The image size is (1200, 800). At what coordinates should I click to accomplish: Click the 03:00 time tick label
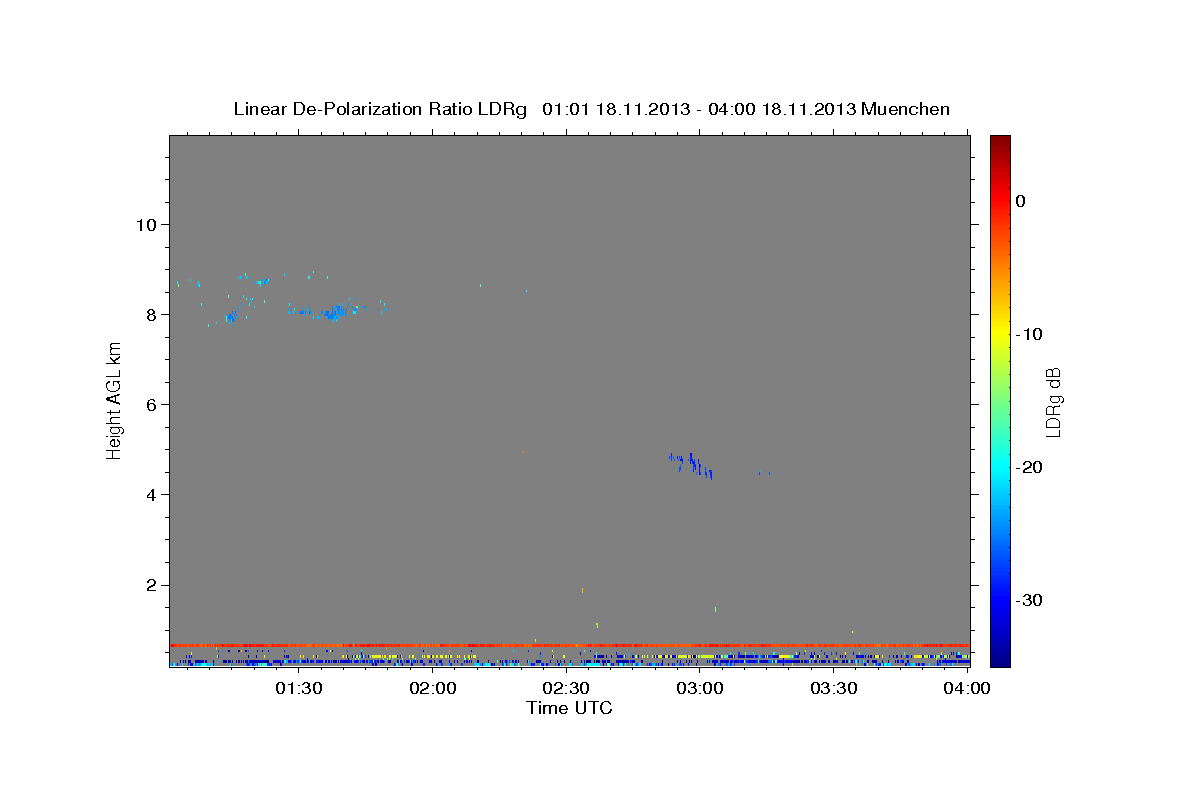(x=699, y=688)
